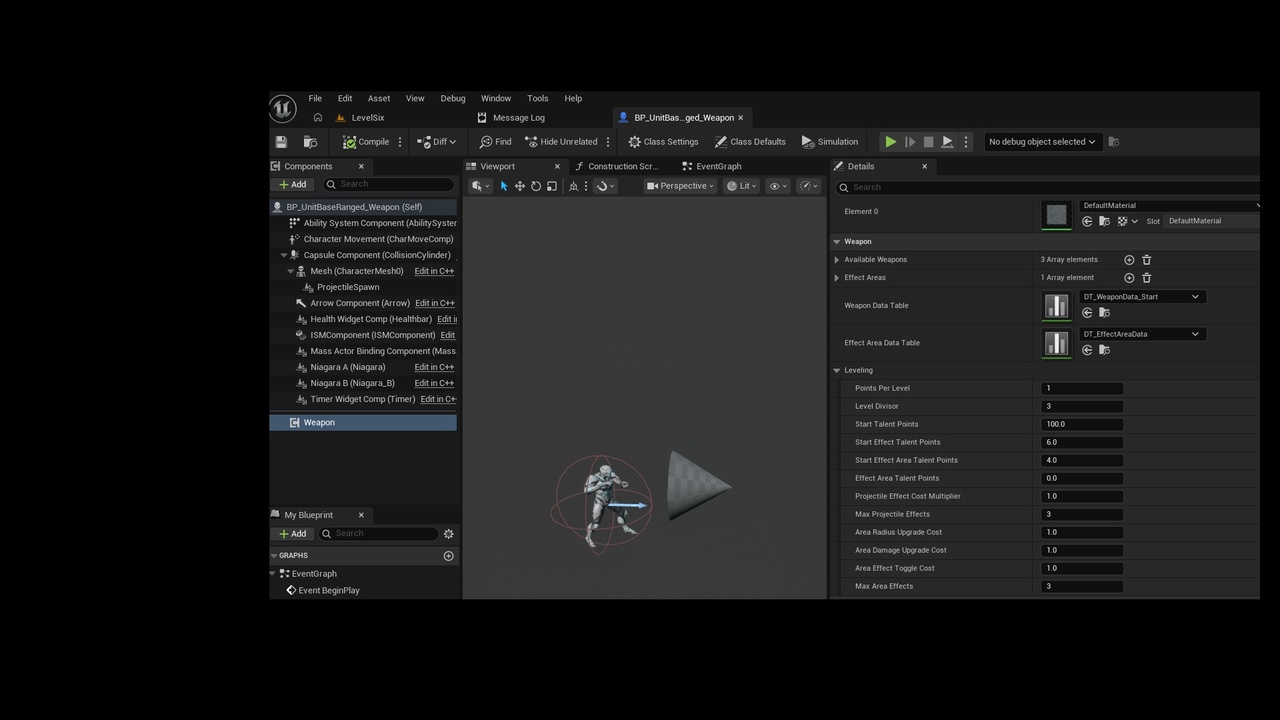1280x720 pixels.
Task: Open Class Defaults
Action: tap(749, 142)
